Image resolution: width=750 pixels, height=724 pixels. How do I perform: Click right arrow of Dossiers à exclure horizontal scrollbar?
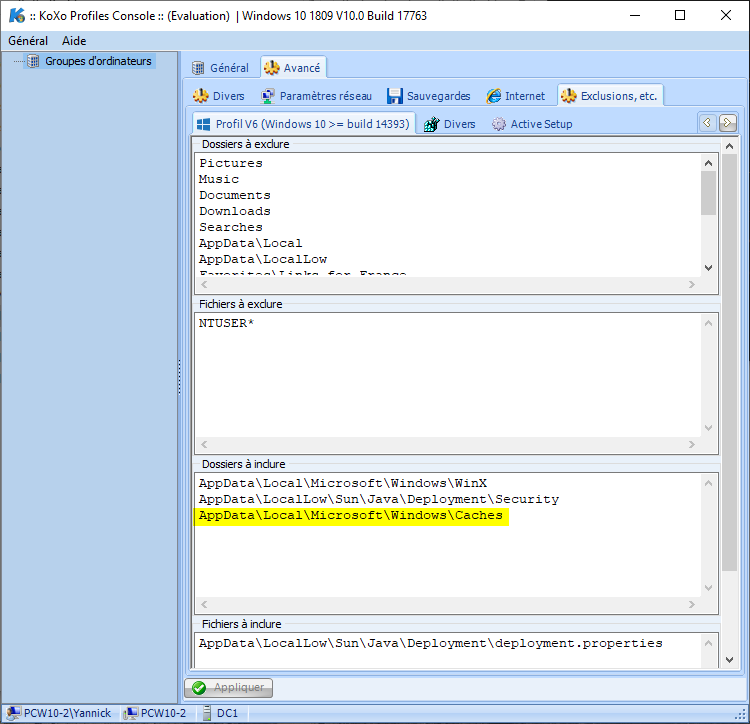692,285
